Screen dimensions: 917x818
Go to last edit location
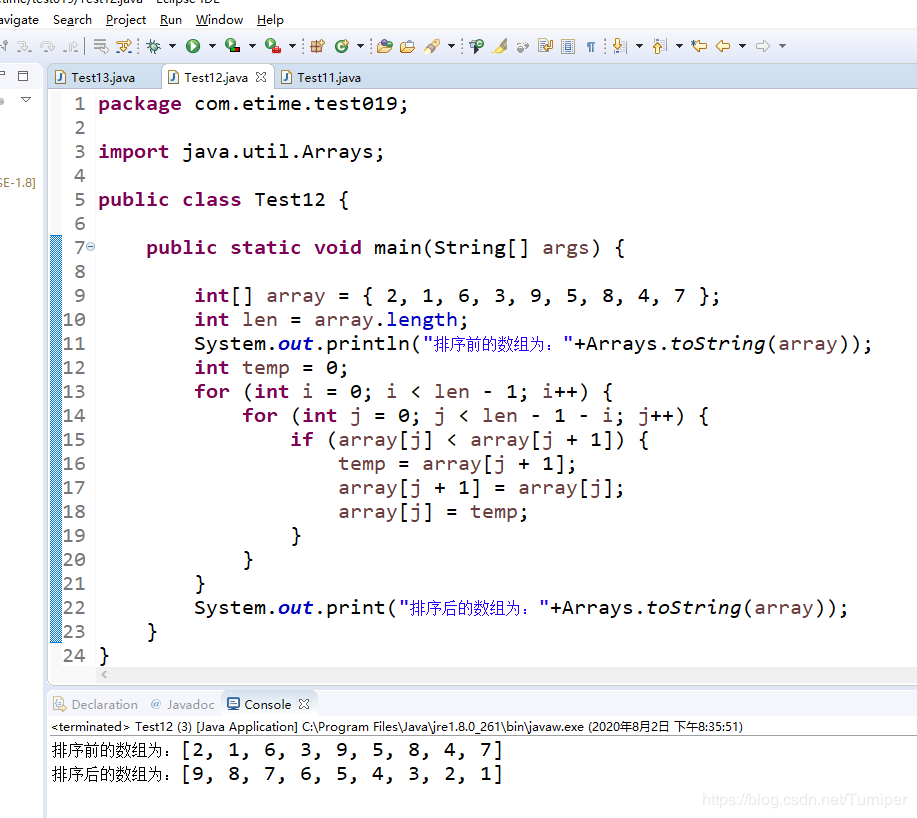tap(699, 46)
